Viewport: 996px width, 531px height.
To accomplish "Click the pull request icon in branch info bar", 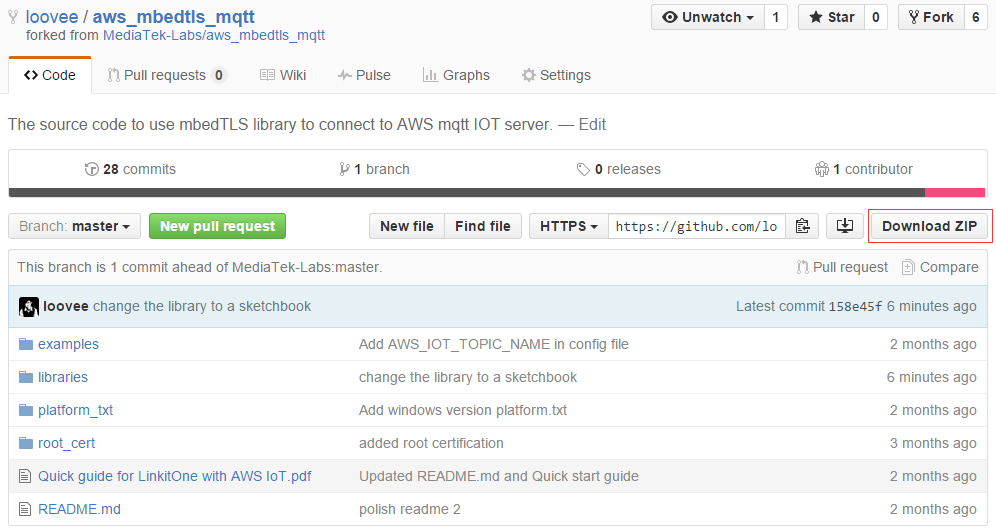I will point(802,267).
